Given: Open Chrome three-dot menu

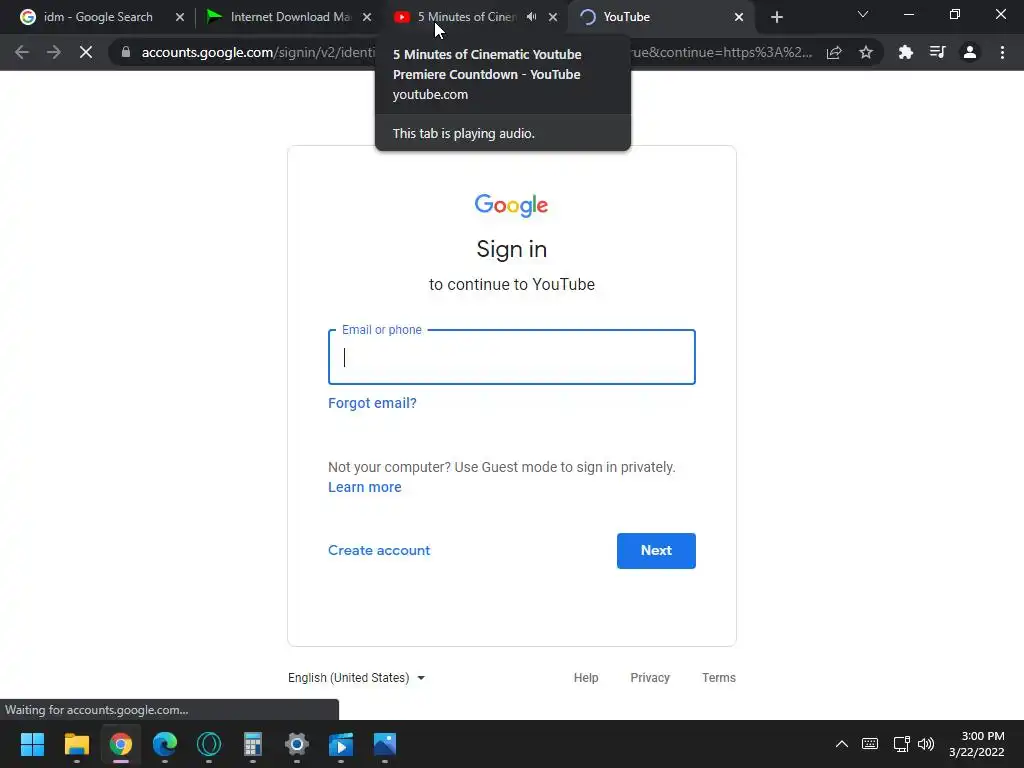Looking at the screenshot, I should coord(1002,52).
